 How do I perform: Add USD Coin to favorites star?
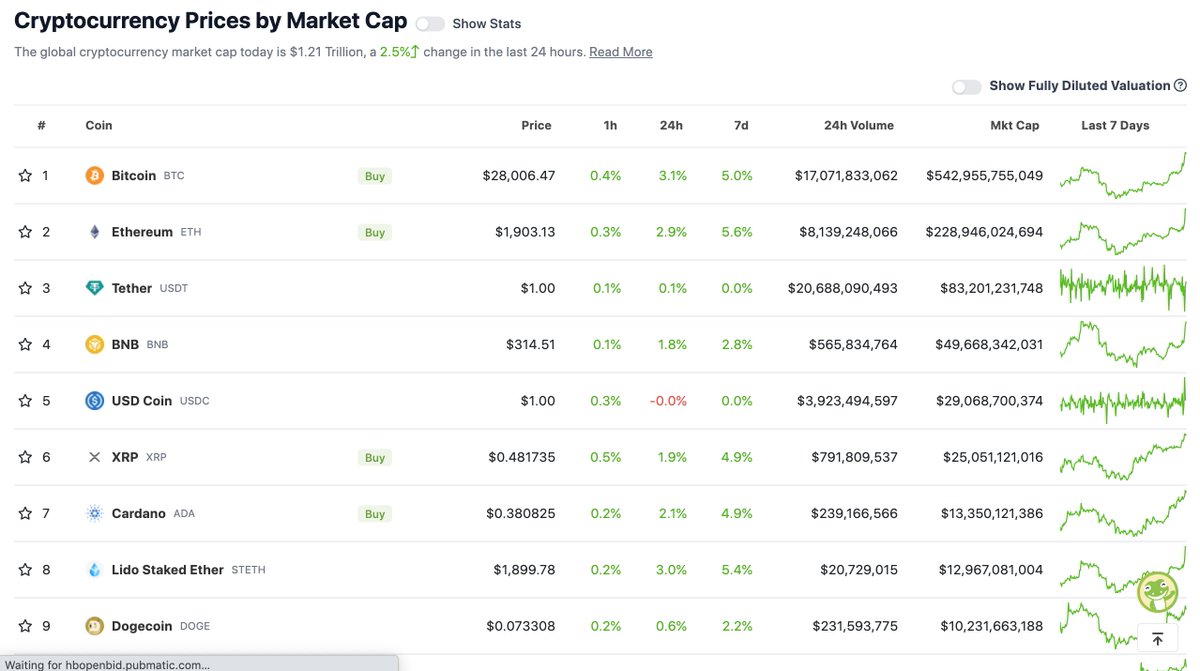(x=25, y=401)
